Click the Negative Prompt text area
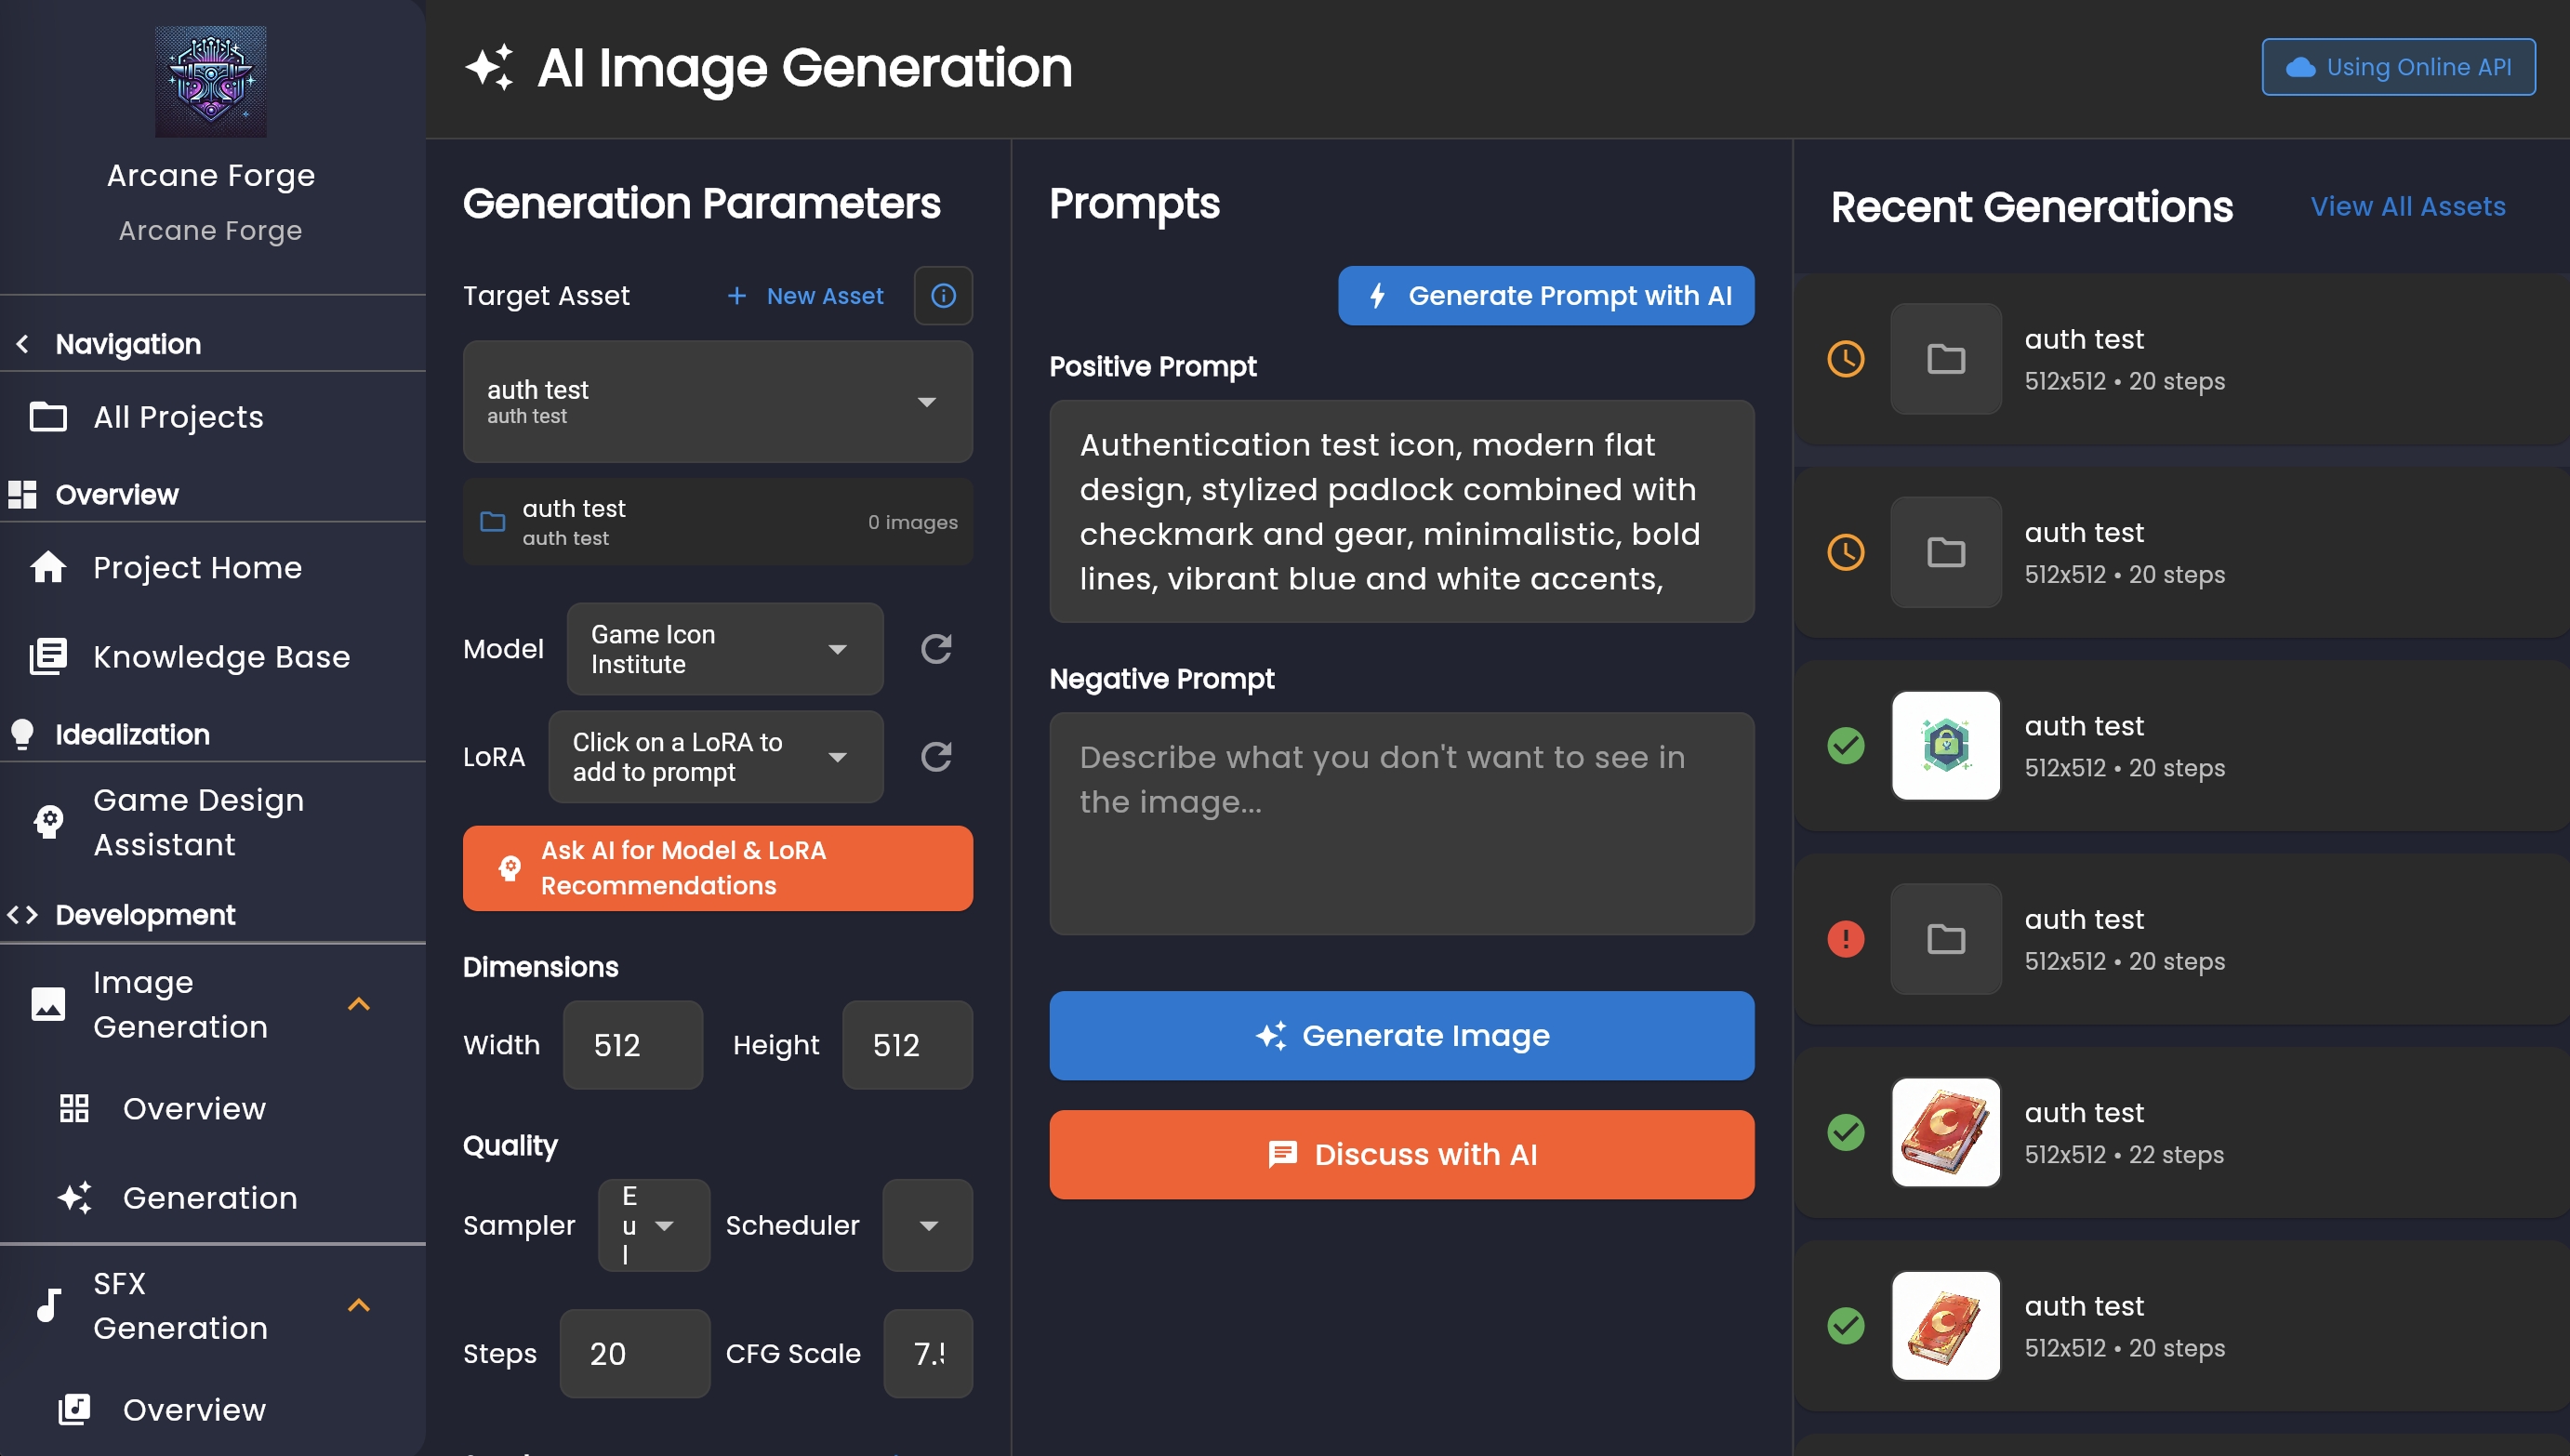This screenshot has width=2570, height=1456. (1400, 823)
